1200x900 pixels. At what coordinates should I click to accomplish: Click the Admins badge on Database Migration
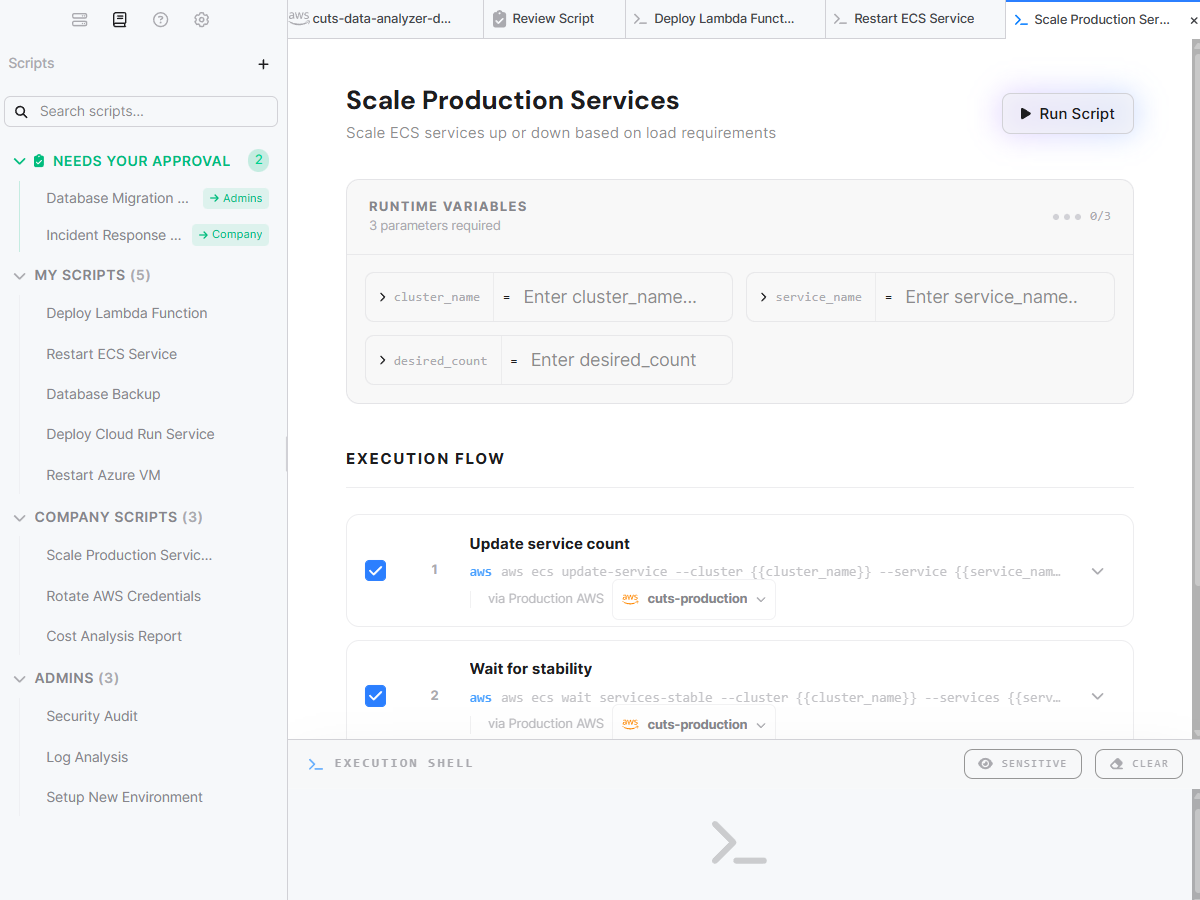tap(236, 198)
